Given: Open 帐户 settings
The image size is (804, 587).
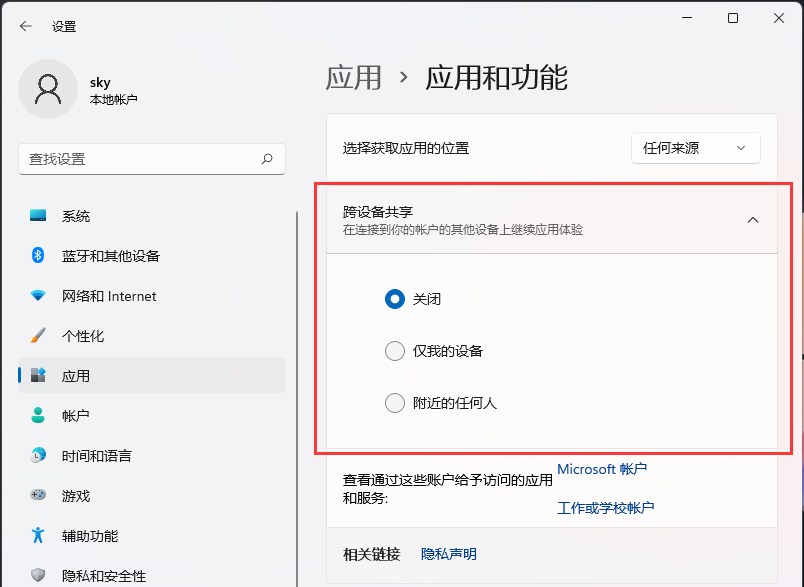Looking at the screenshot, I should click(75, 415).
